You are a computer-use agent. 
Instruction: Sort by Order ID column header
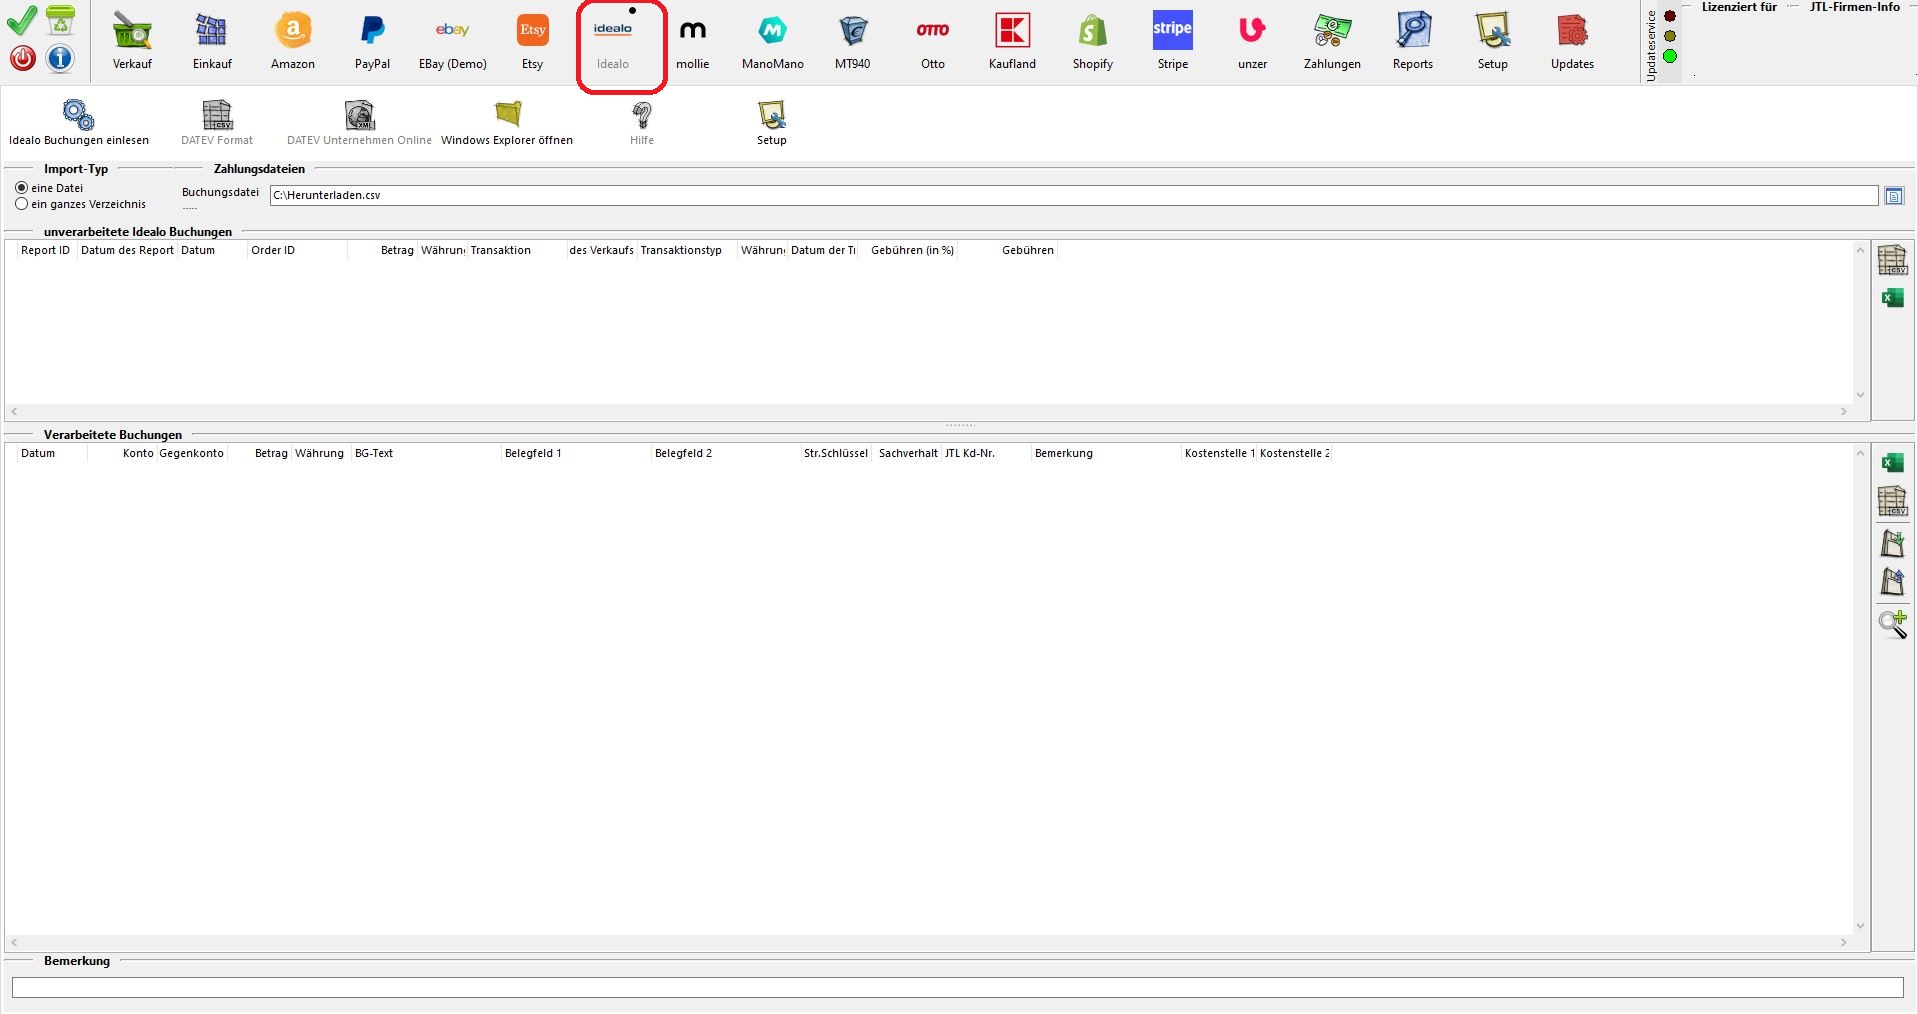coord(273,250)
